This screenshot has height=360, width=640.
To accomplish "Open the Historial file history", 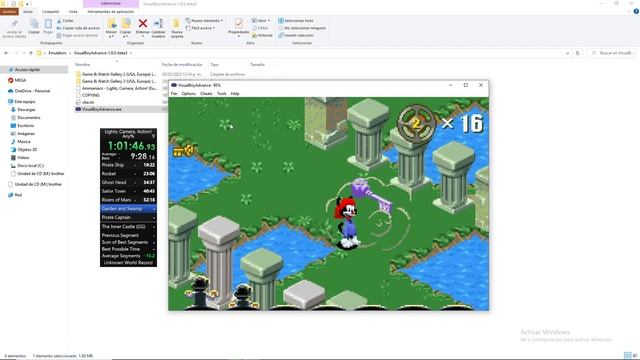I will (x=262, y=36).
